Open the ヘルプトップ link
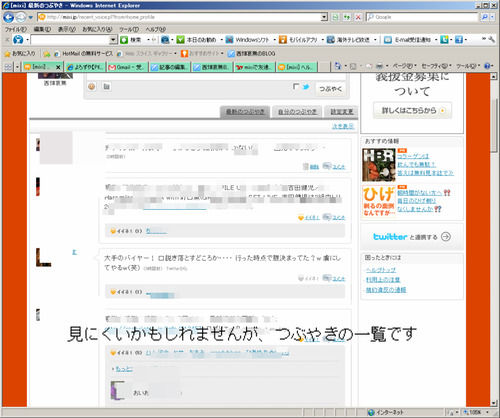 (x=381, y=270)
